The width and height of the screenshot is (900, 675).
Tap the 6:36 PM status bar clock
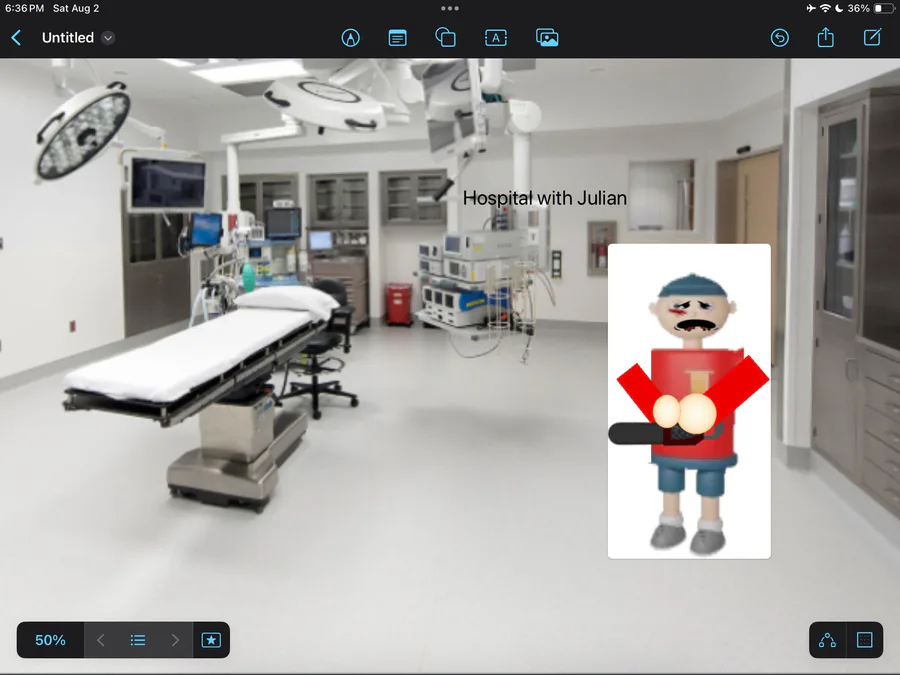(x=25, y=9)
